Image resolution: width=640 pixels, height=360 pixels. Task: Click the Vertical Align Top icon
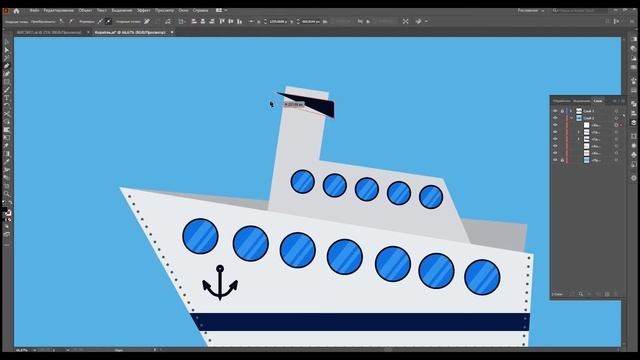(x=222, y=21)
